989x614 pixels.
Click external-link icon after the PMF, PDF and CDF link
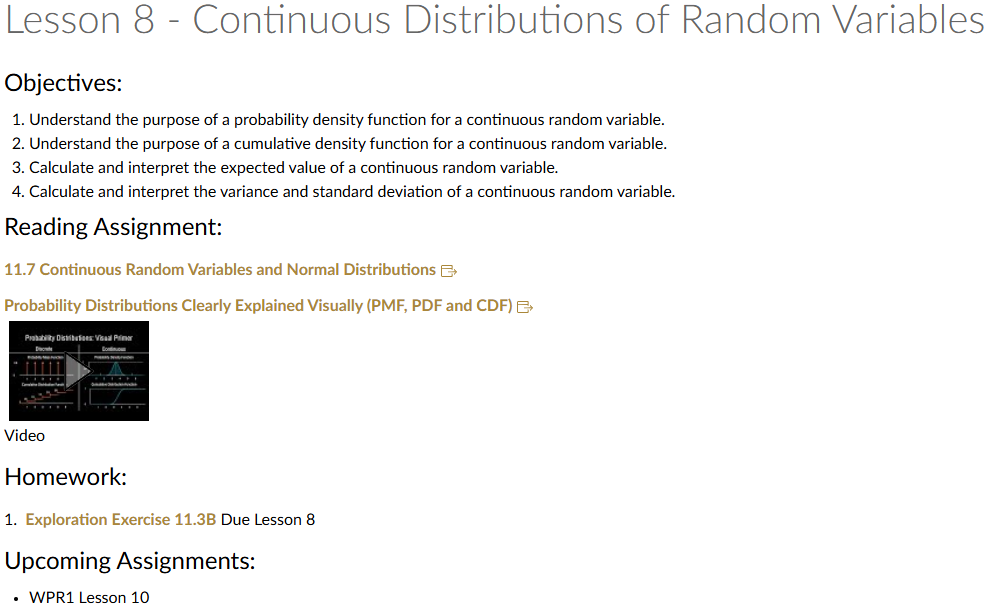coord(525,306)
